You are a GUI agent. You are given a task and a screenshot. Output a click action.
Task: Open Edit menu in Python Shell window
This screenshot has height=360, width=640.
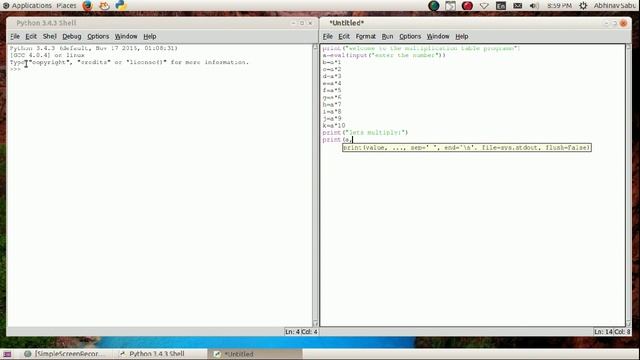coord(31,36)
